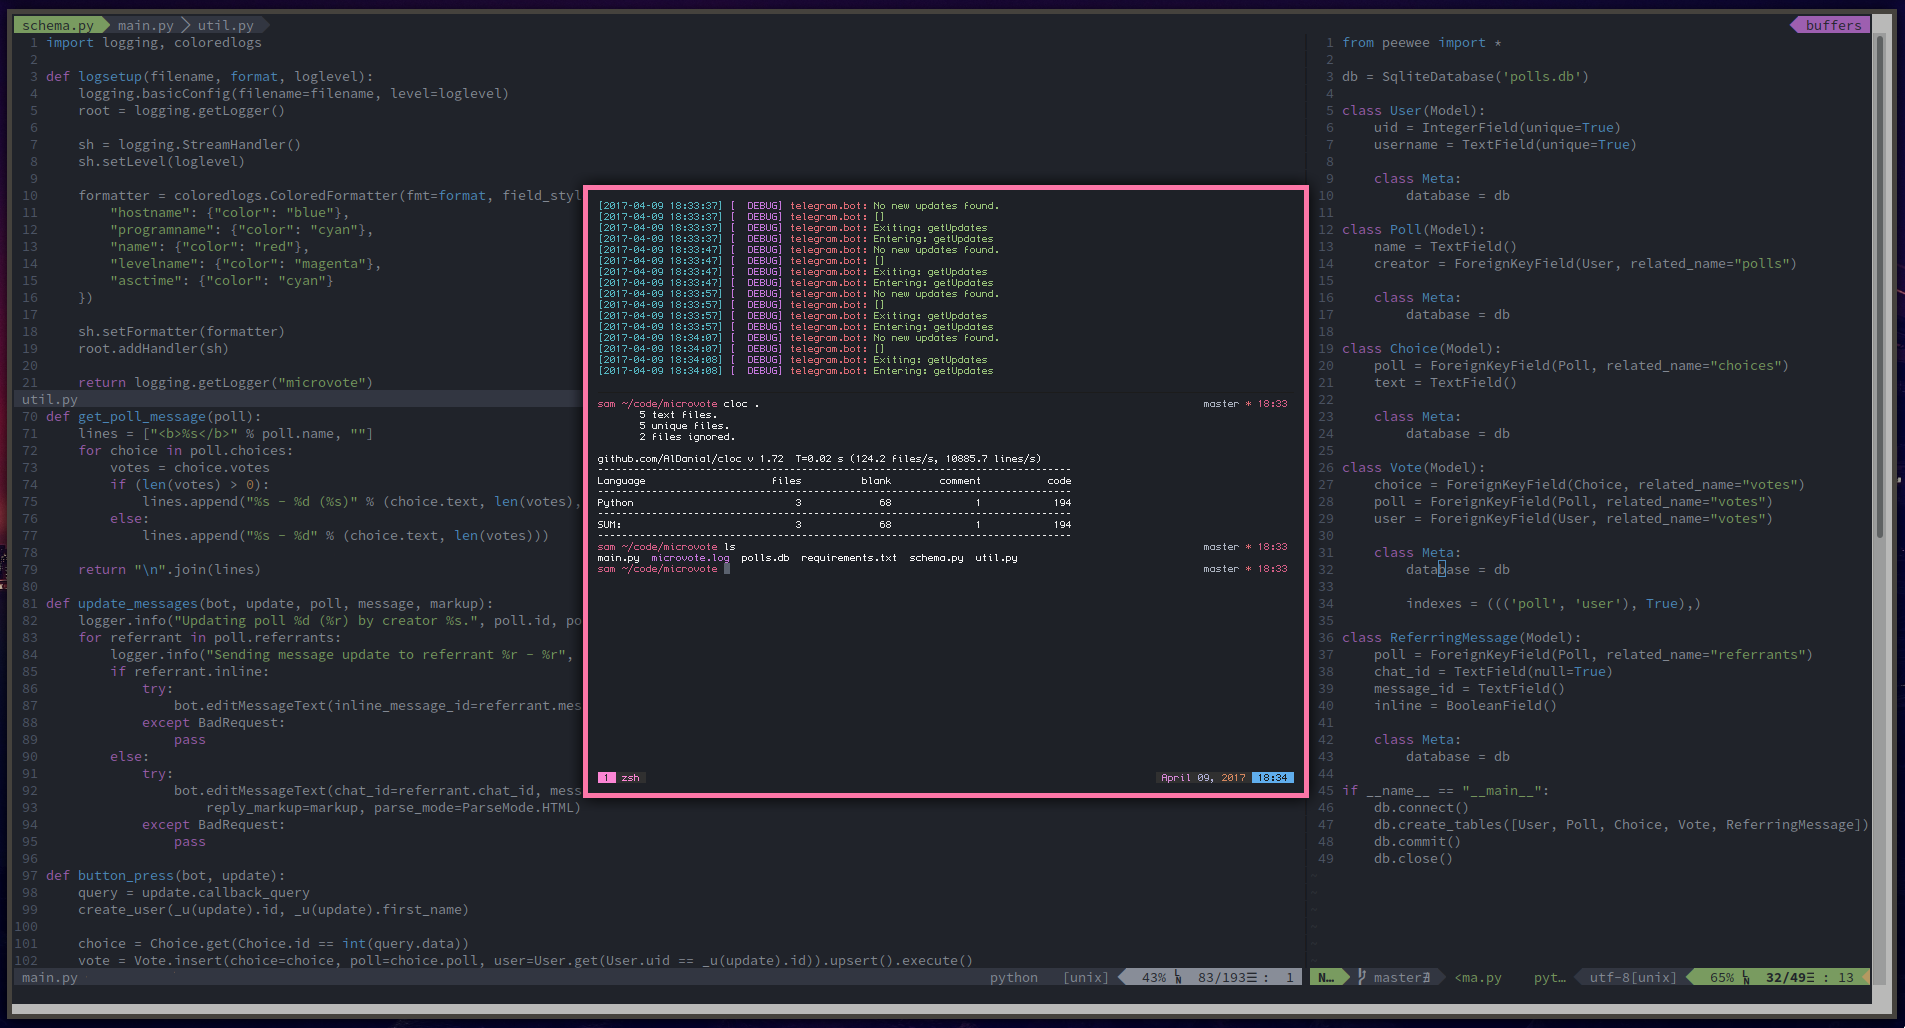Click the April 09, 2017 date segment

(1202, 777)
